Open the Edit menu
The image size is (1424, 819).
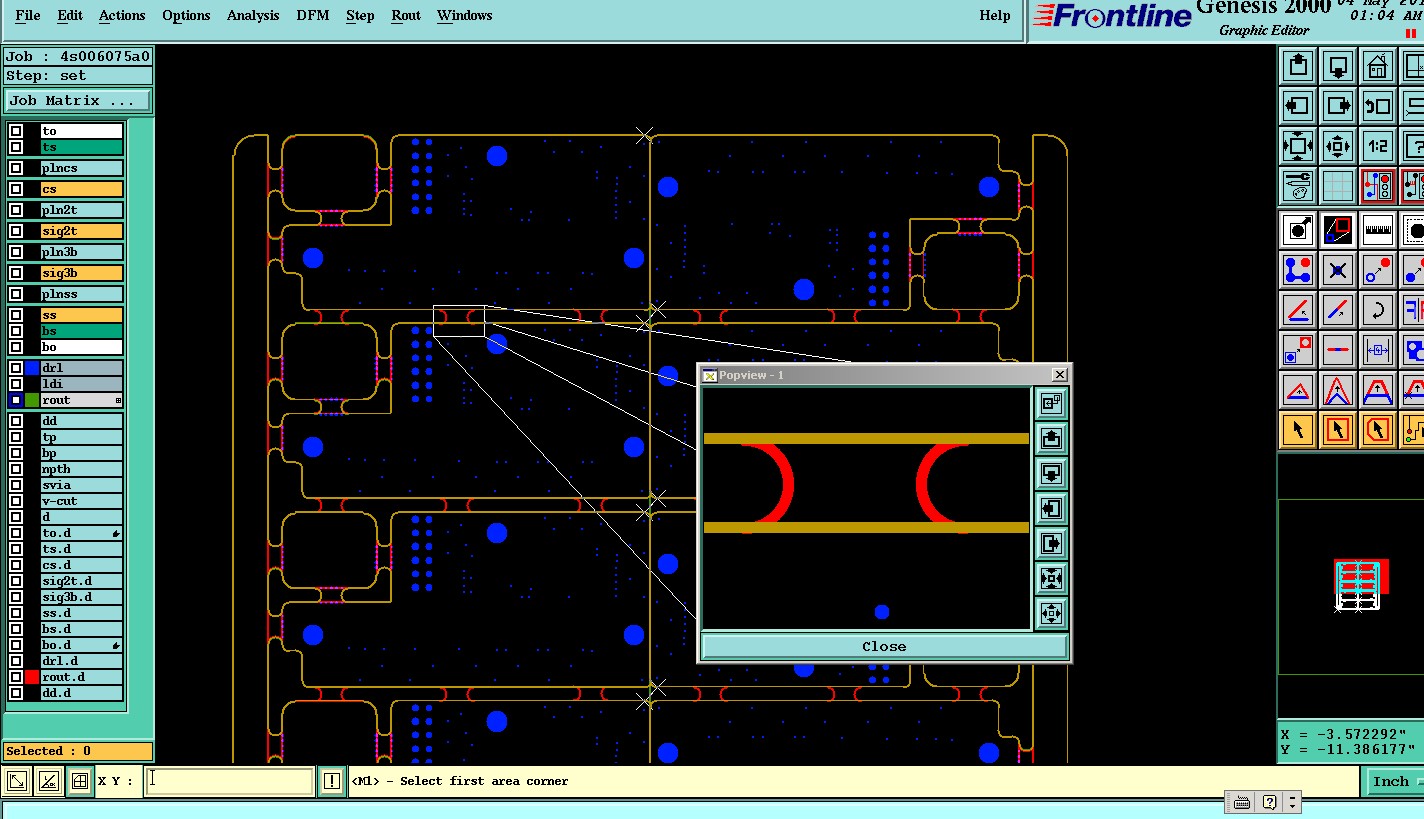[x=70, y=15]
